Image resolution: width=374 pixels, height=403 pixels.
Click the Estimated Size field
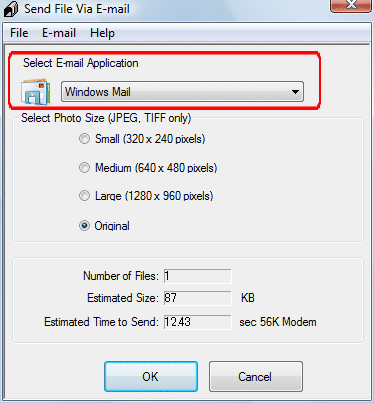tap(197, 298)
